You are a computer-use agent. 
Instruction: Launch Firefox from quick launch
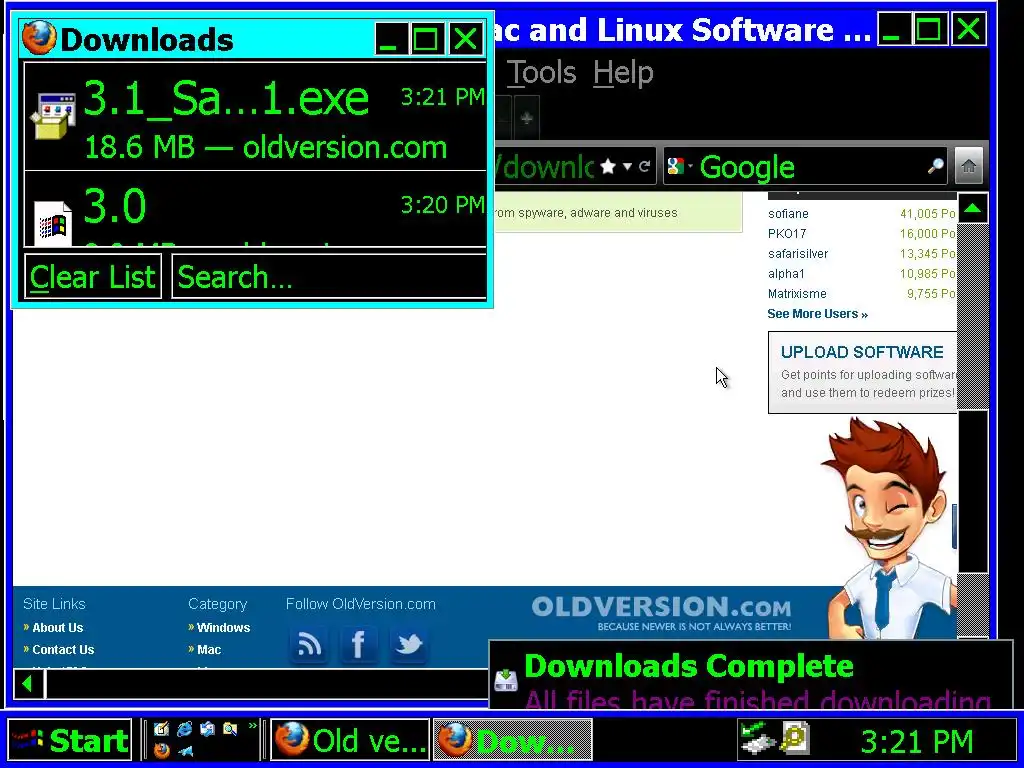pyautogui.click(x=161, y=750)
